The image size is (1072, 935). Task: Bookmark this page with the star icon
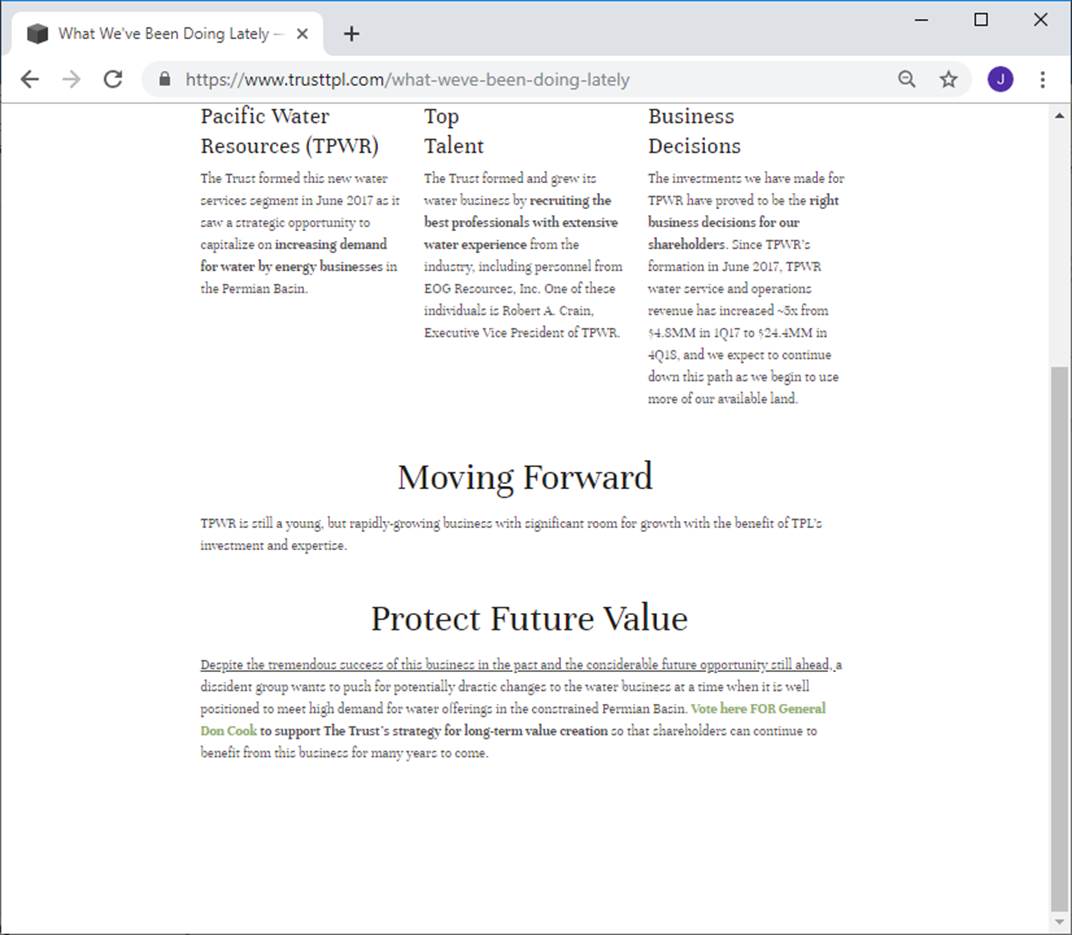pos(948,80)
